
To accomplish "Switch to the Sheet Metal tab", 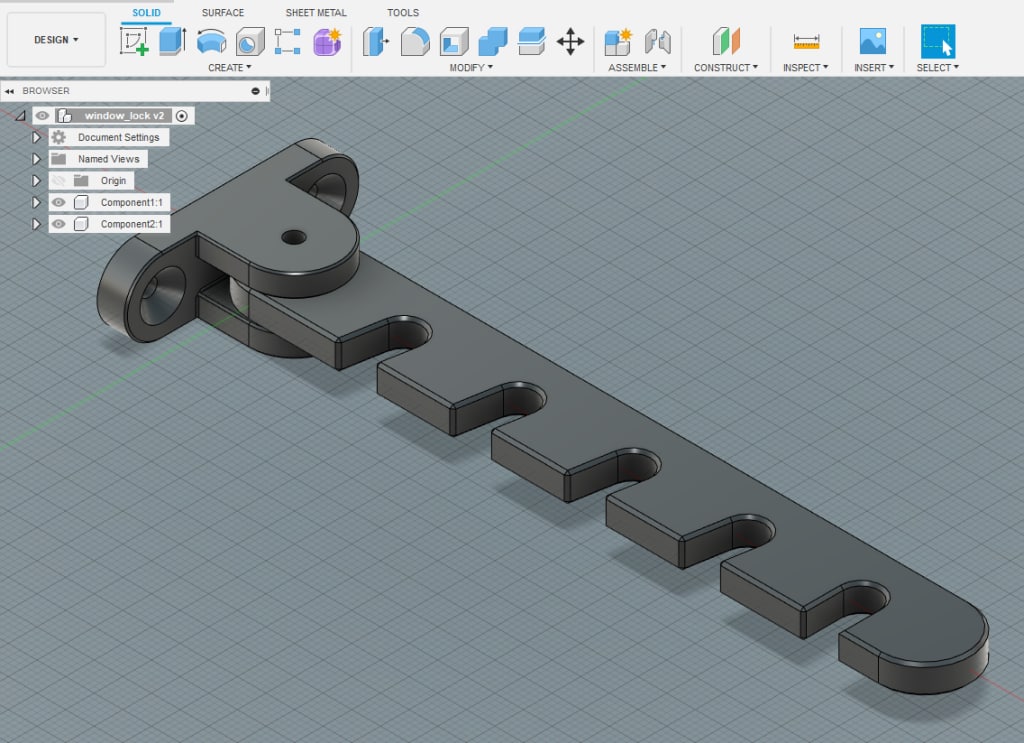I will [x=316, y=12].
